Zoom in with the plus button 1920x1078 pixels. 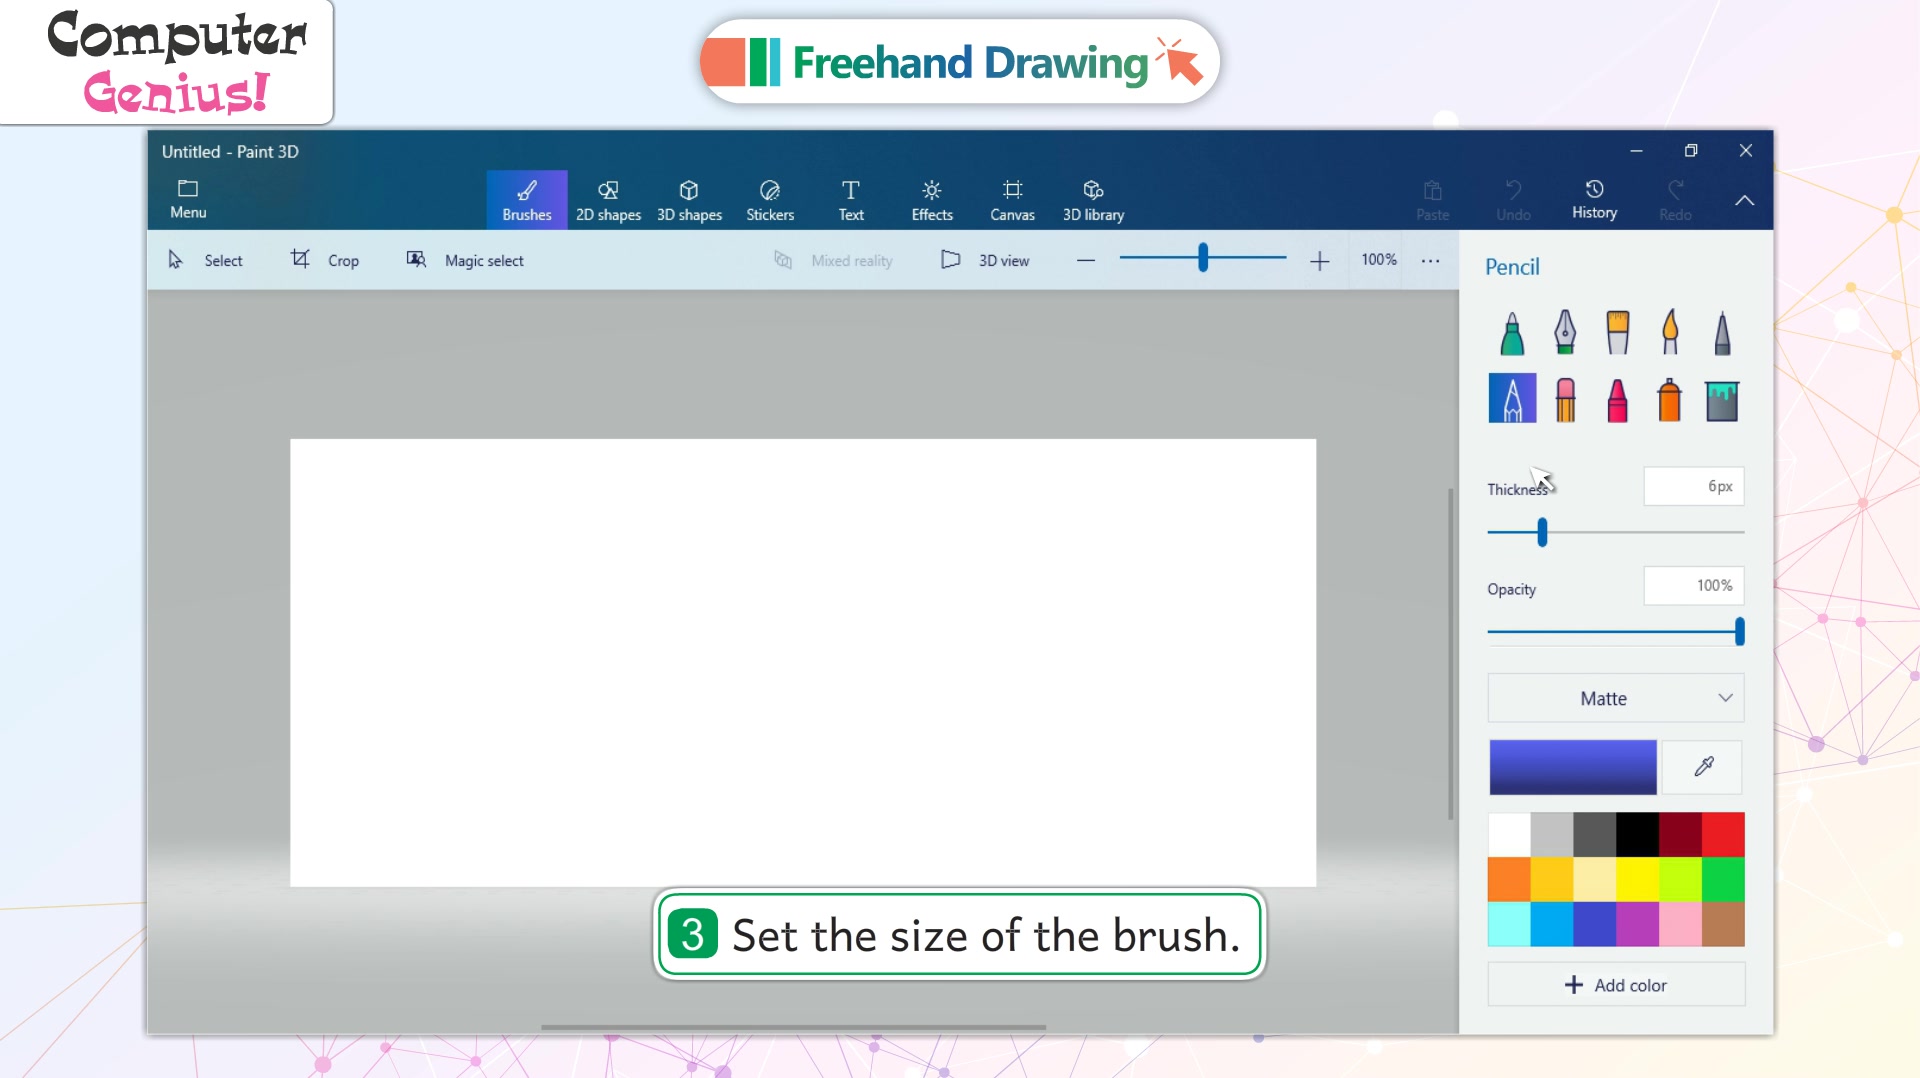coord(1319,261)
